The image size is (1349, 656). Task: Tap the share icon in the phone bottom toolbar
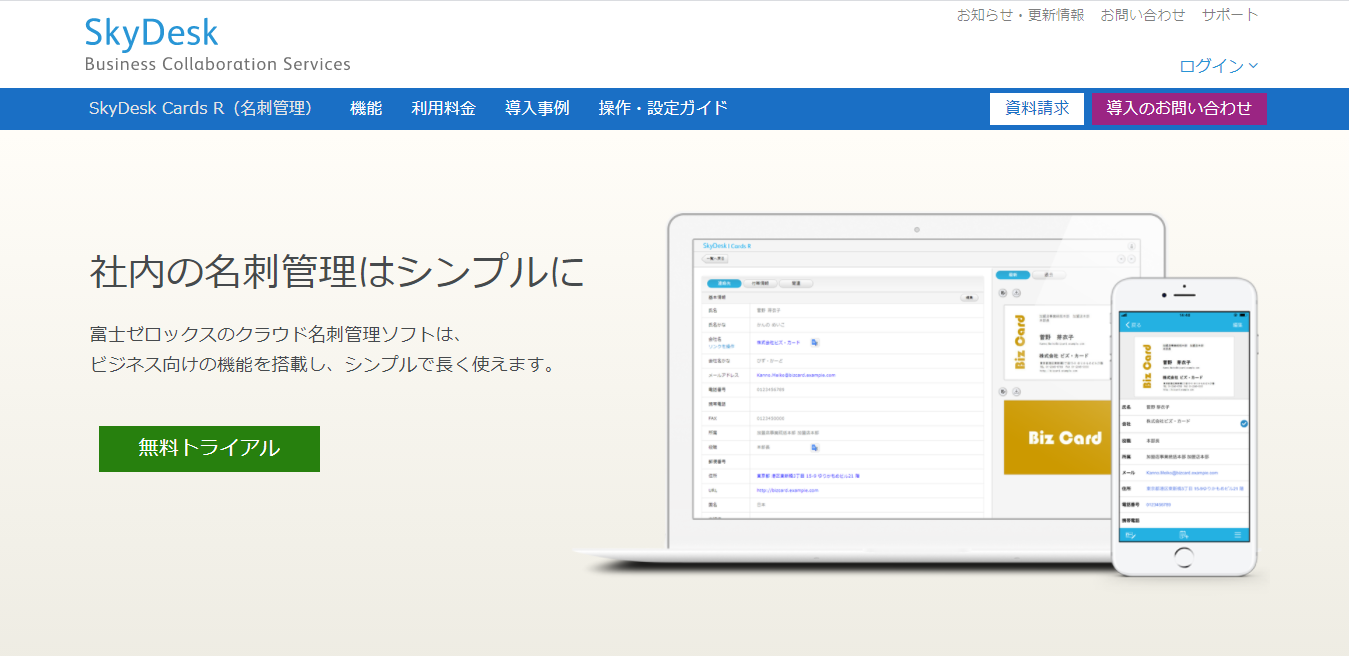(x=1183, y=536)
